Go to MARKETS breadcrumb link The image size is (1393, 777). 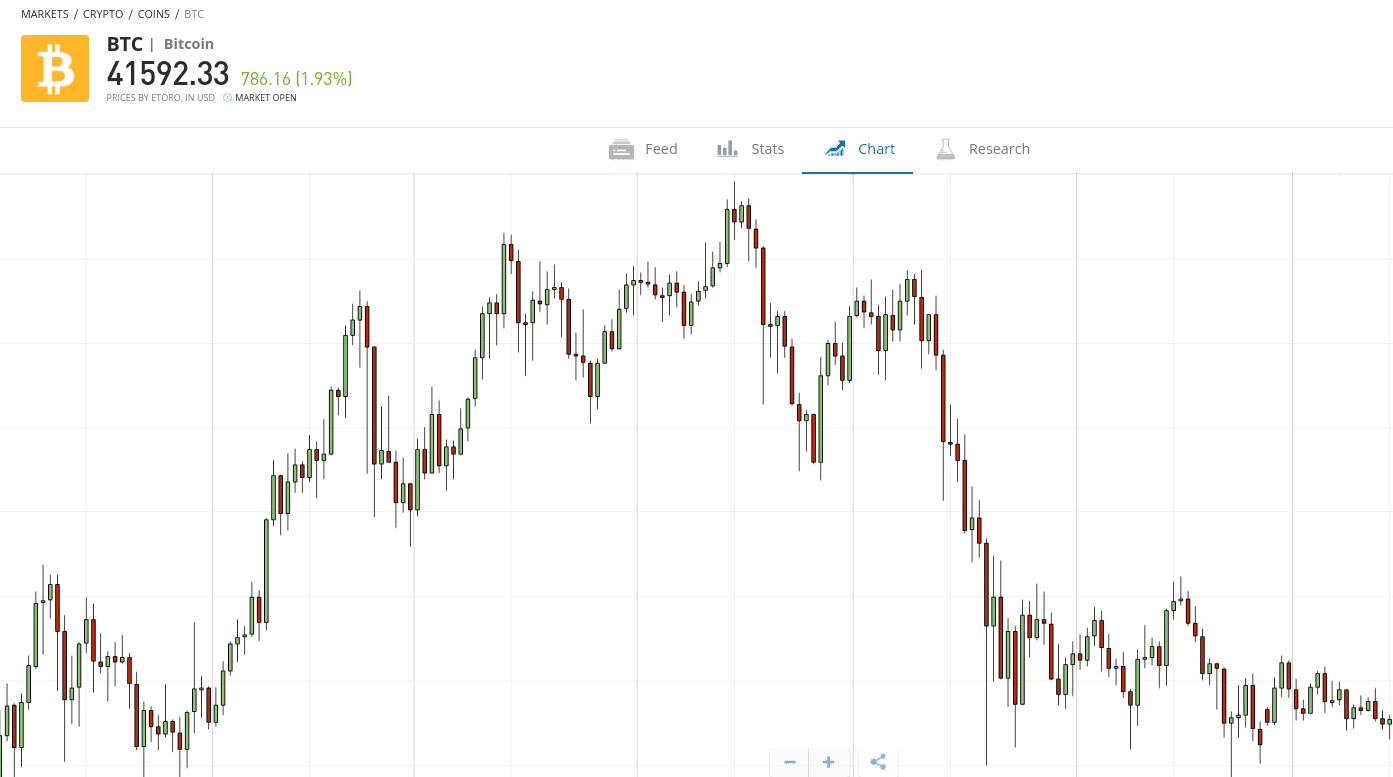(x=45, y=14)
